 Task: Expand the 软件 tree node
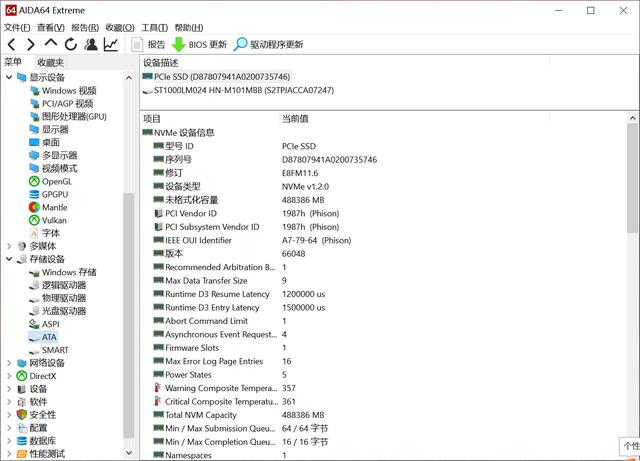click(x=9, y=402)
